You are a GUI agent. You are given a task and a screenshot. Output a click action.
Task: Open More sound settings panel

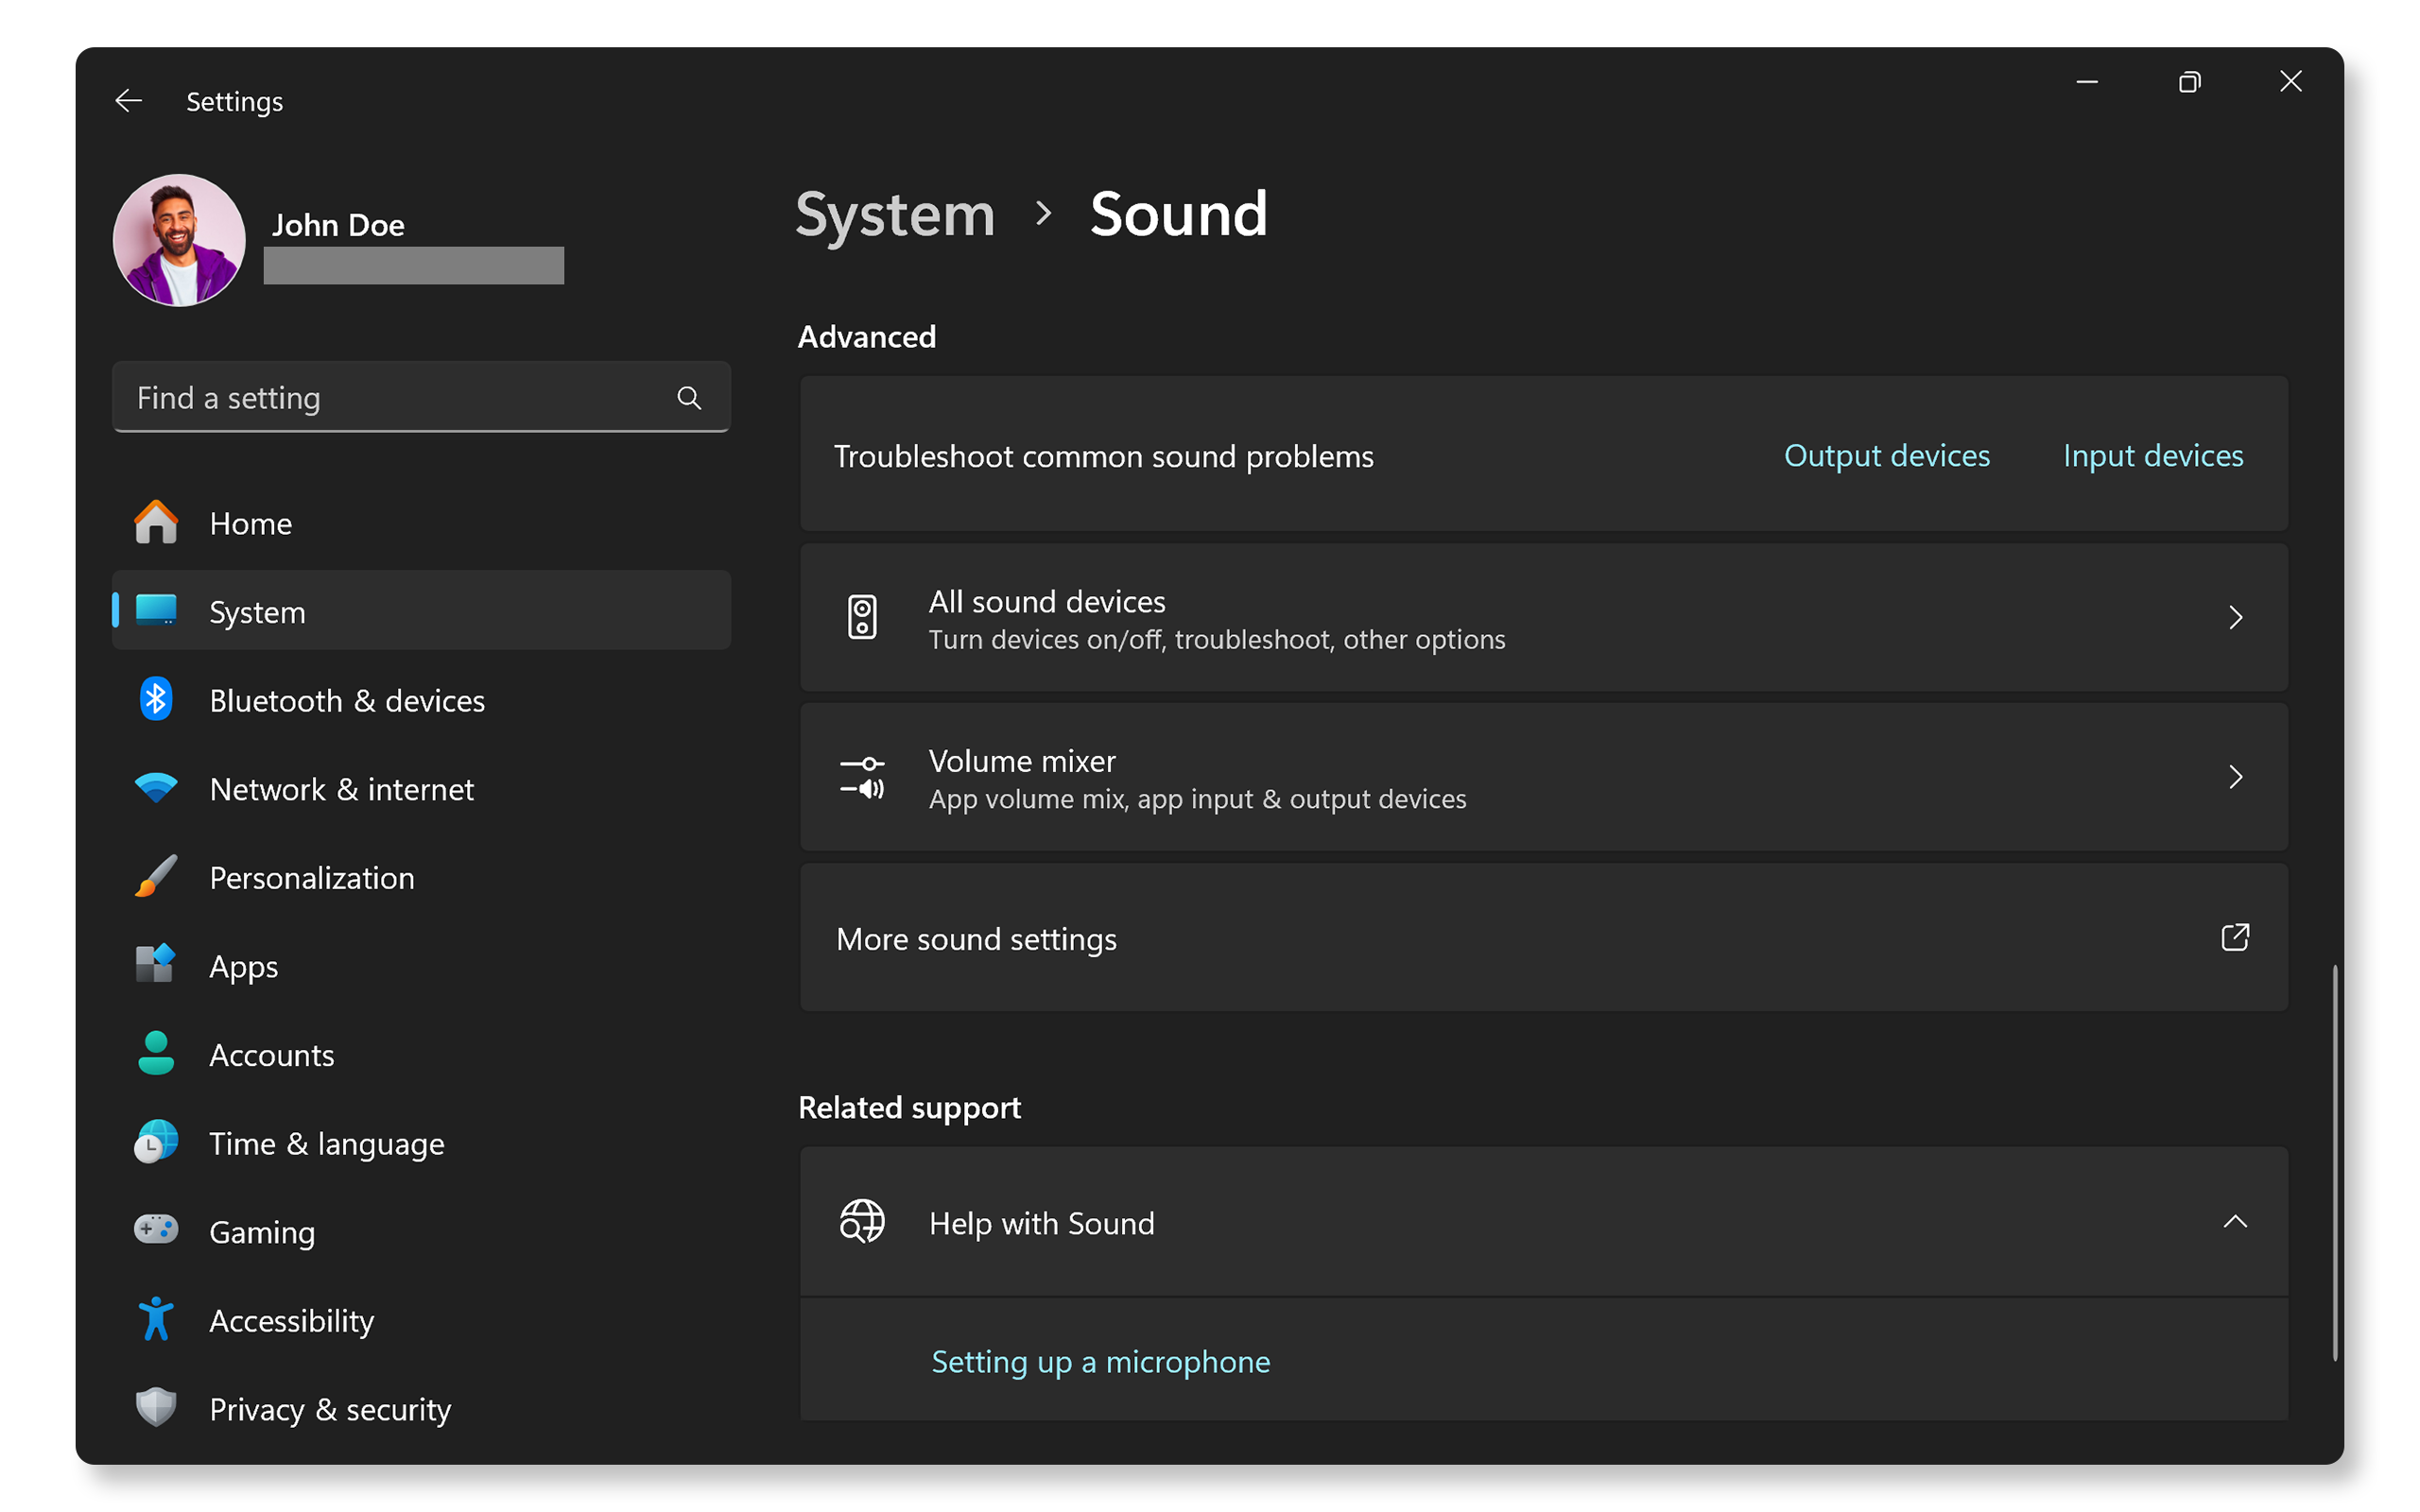[1540, 937]
